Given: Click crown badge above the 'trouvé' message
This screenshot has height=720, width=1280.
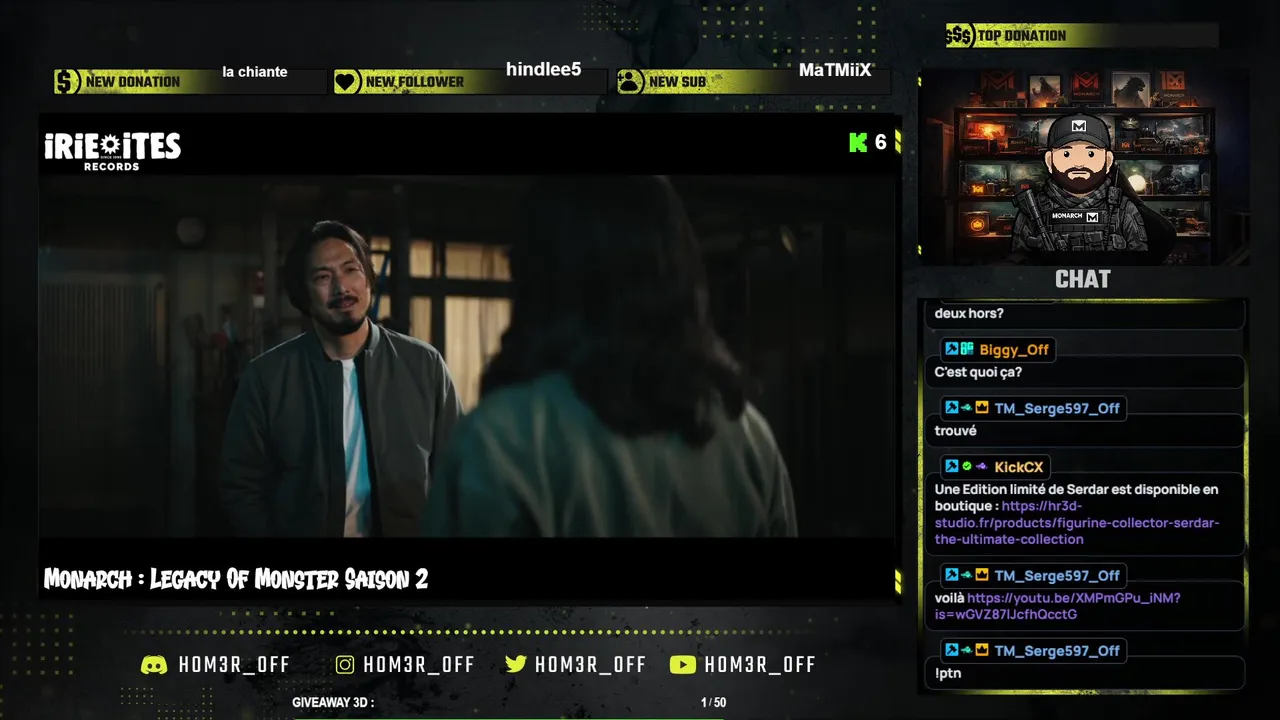Looking at the screenshot, I should tap(982, 408).
